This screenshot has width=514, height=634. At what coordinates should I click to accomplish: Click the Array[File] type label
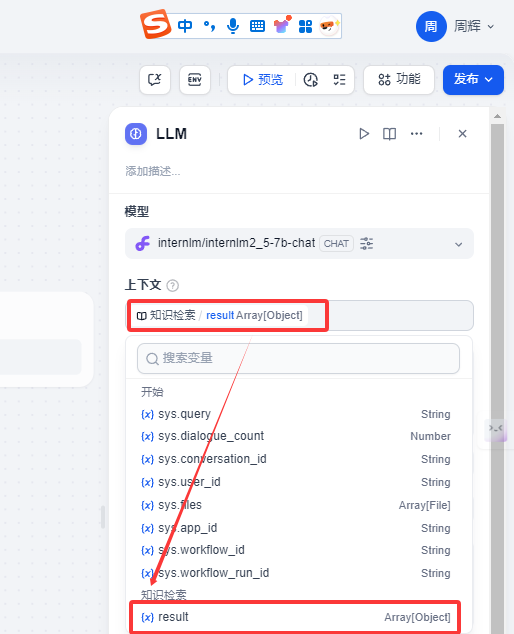(x=425, y=505)
